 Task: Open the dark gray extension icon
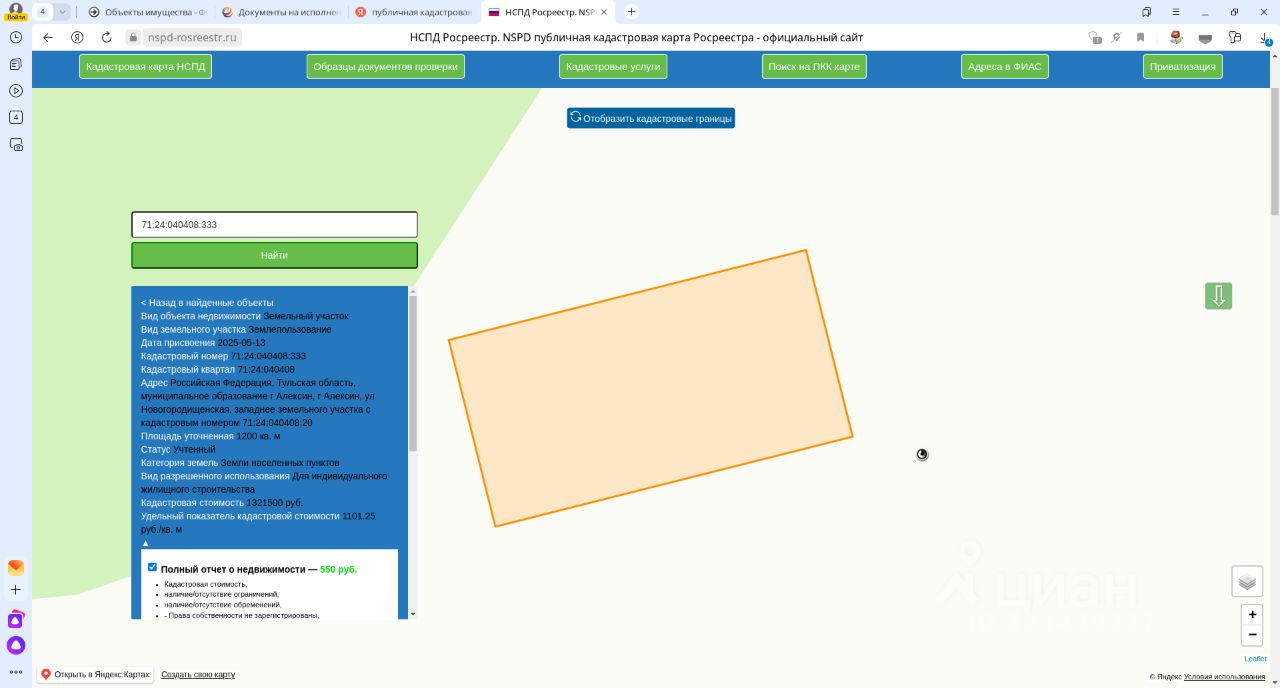coord(1205,37)
